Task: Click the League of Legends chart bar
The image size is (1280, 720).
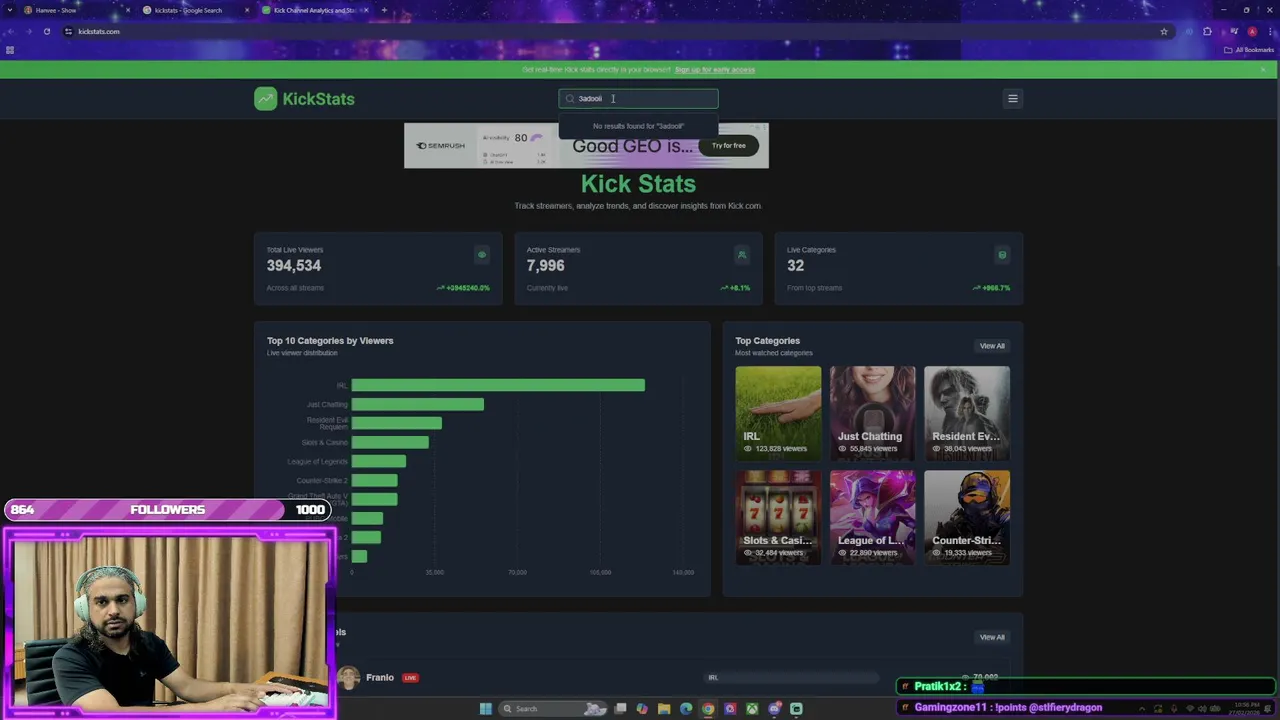Action: 378,461
